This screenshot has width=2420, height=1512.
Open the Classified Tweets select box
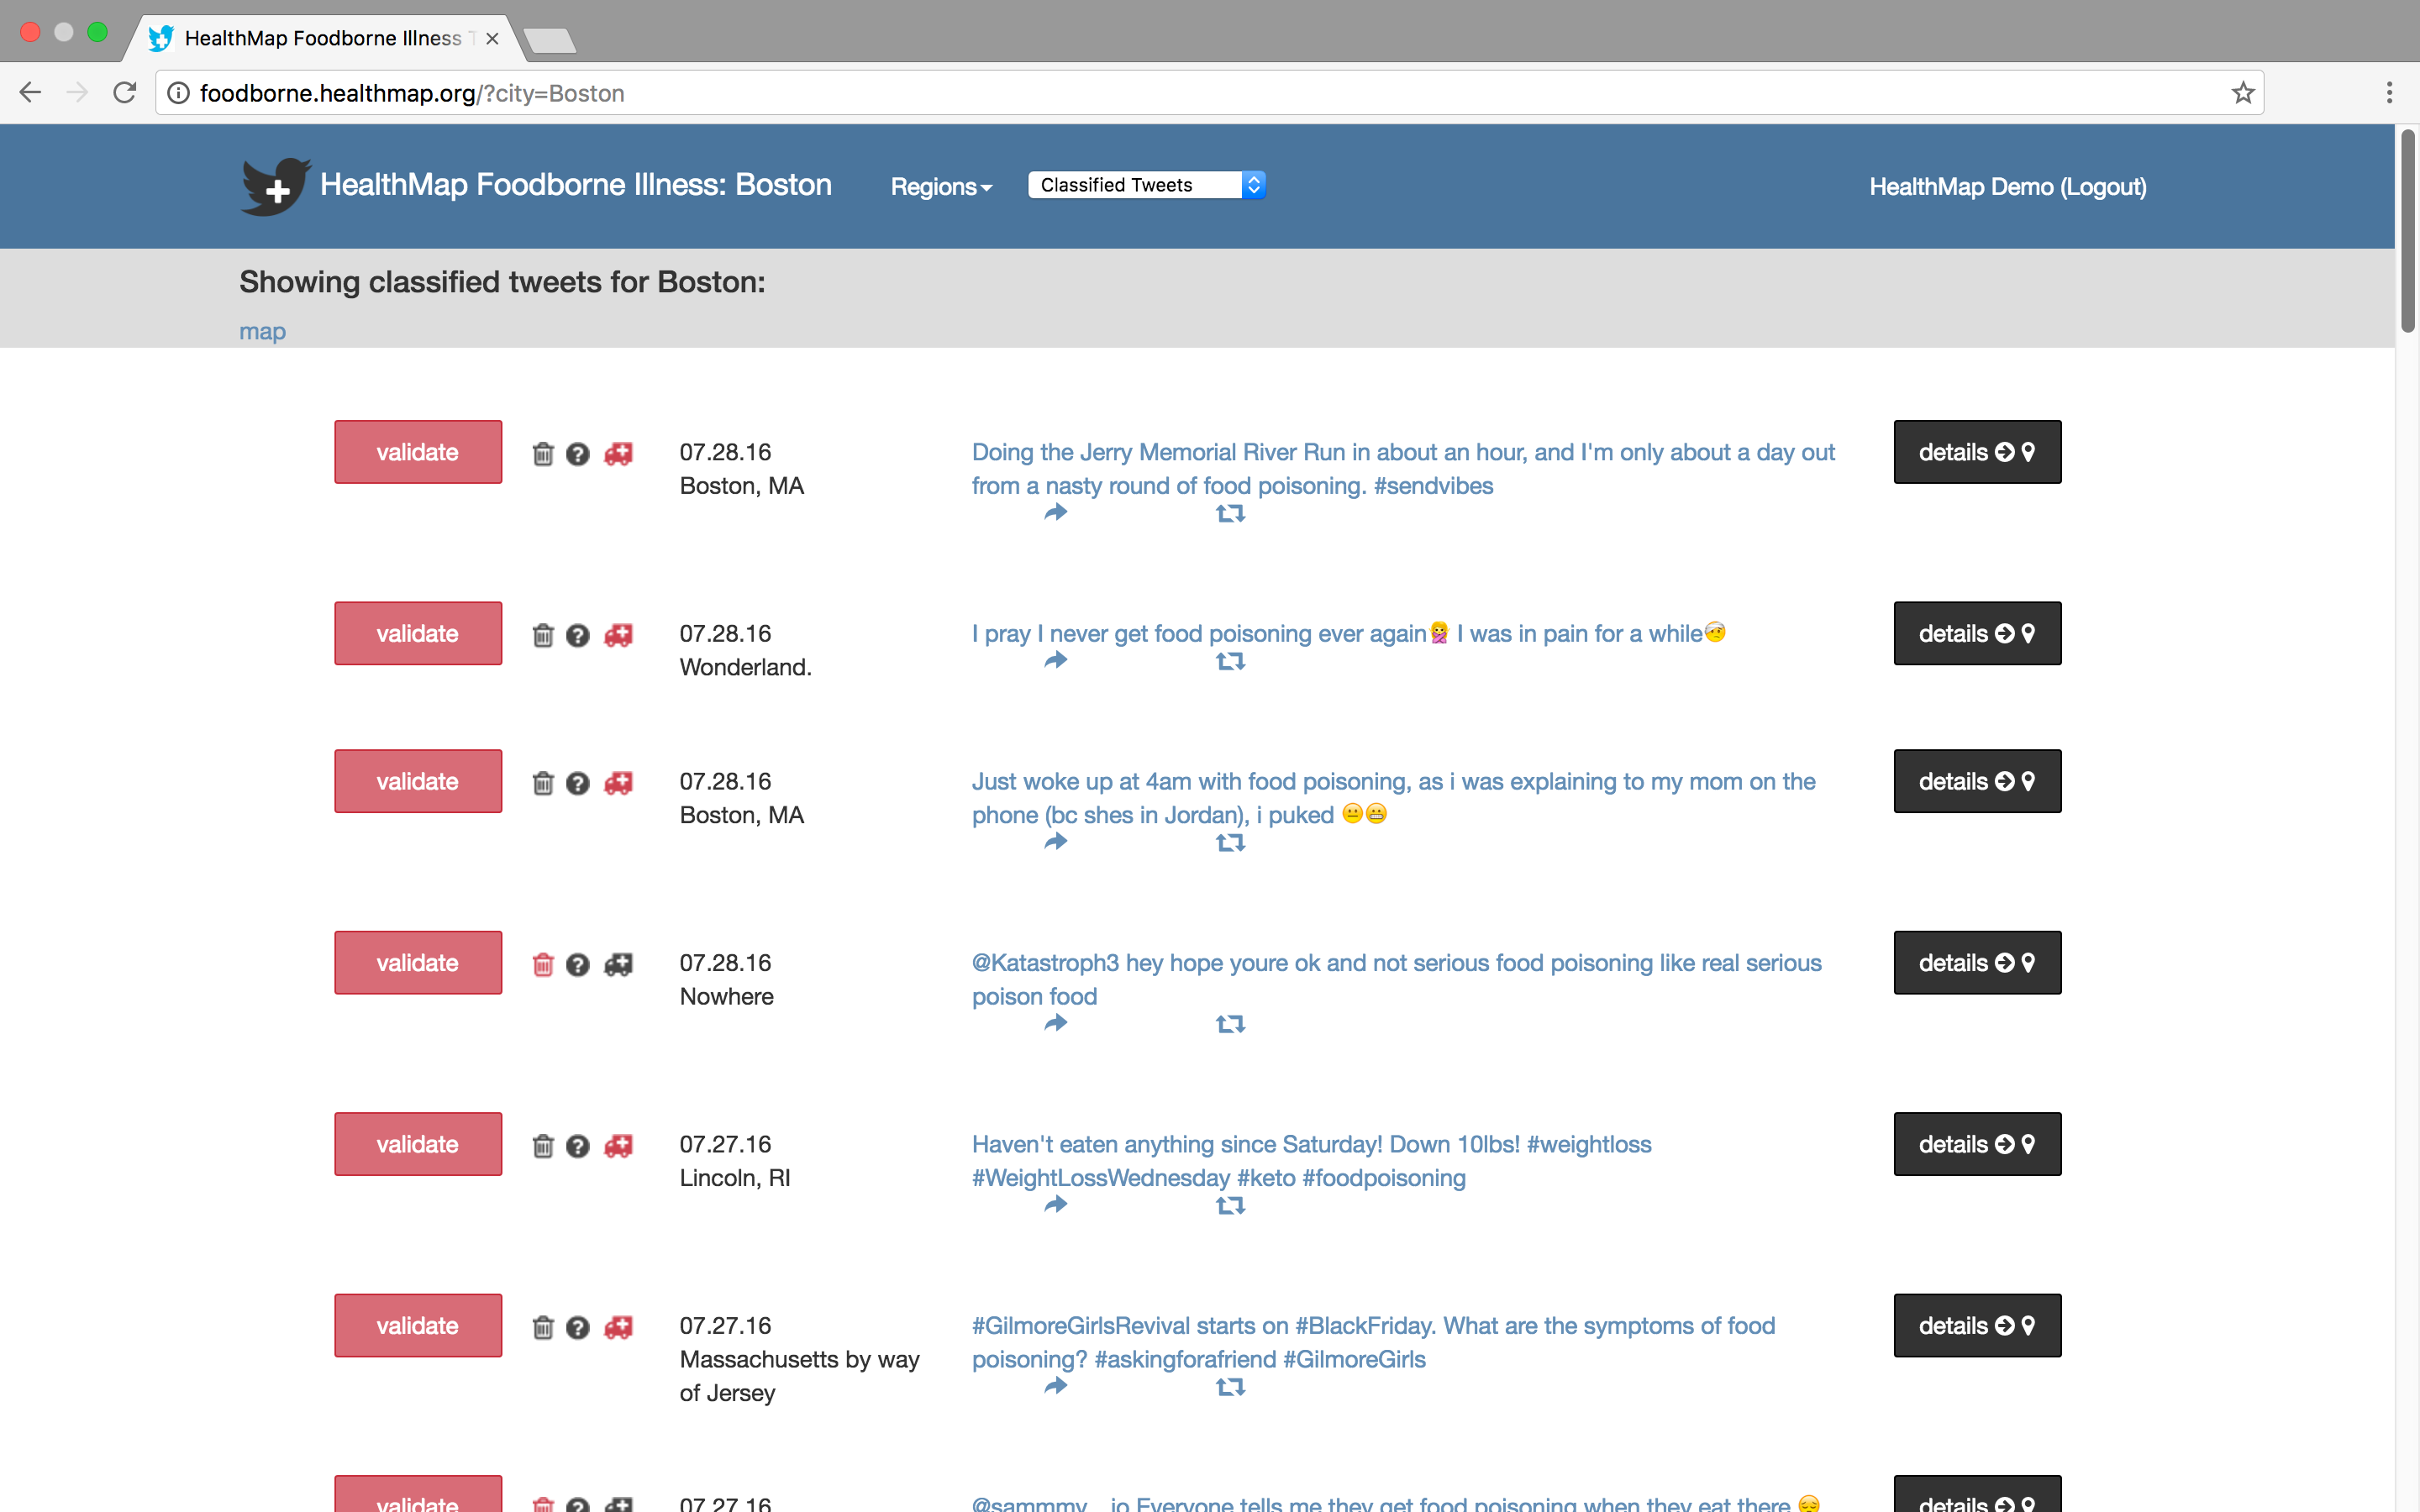coord(1147,185)
